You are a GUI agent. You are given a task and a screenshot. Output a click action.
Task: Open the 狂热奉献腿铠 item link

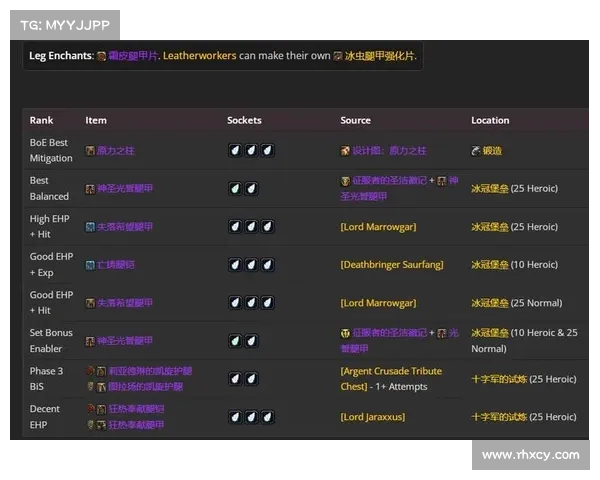[x=136, y=409]
